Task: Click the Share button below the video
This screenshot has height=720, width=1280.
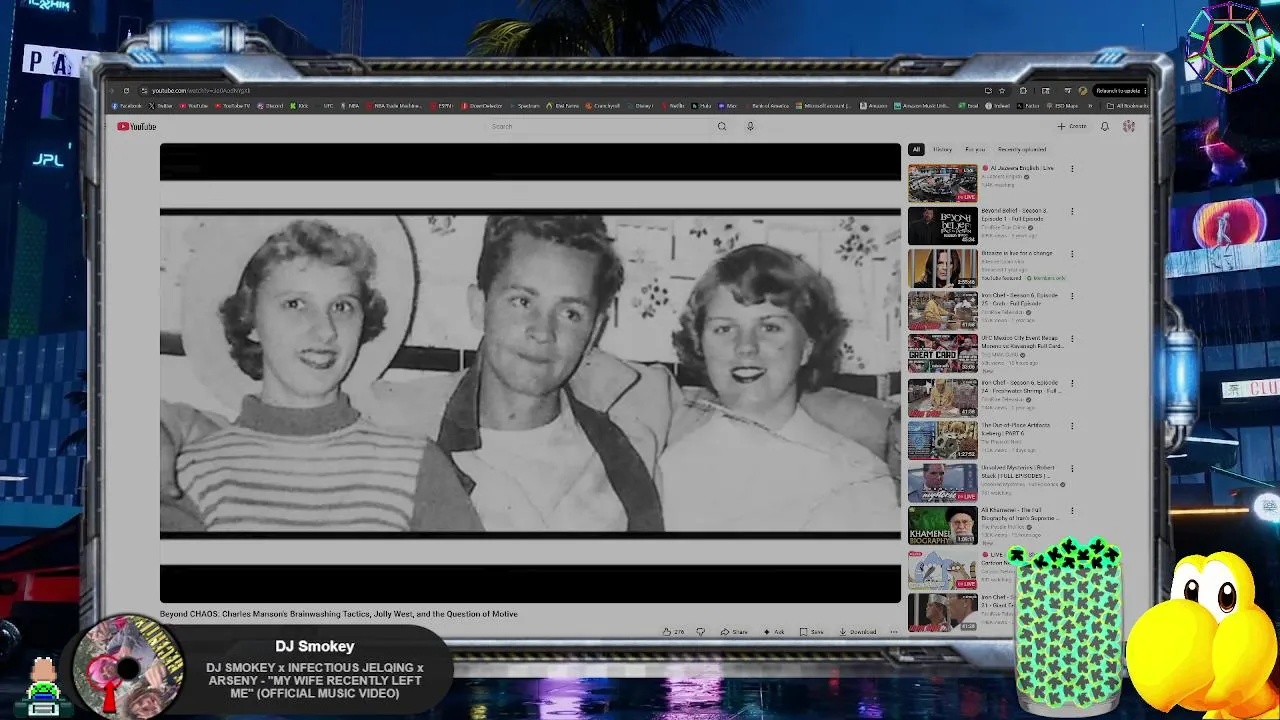Action: click(x=733, y=632)
